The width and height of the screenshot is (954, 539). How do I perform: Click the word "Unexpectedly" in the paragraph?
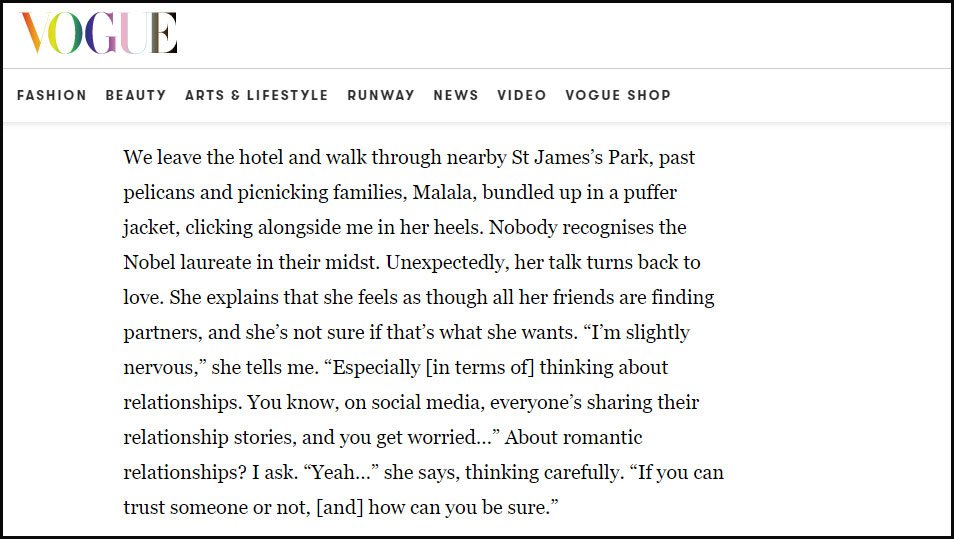[445, 264]
